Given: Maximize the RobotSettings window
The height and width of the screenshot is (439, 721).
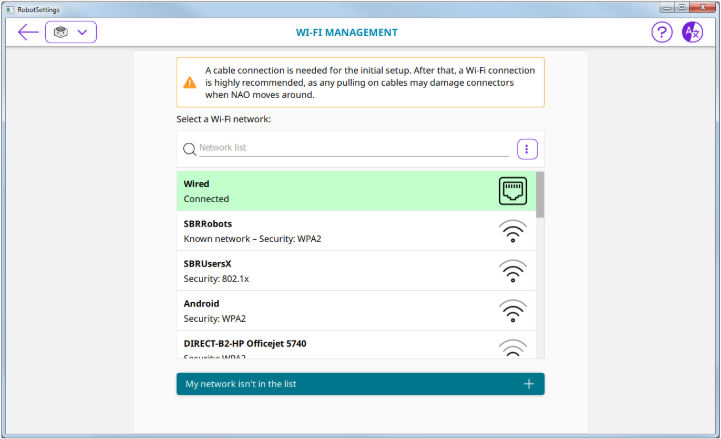Looking at the screenshot, I should coord(682,7).
